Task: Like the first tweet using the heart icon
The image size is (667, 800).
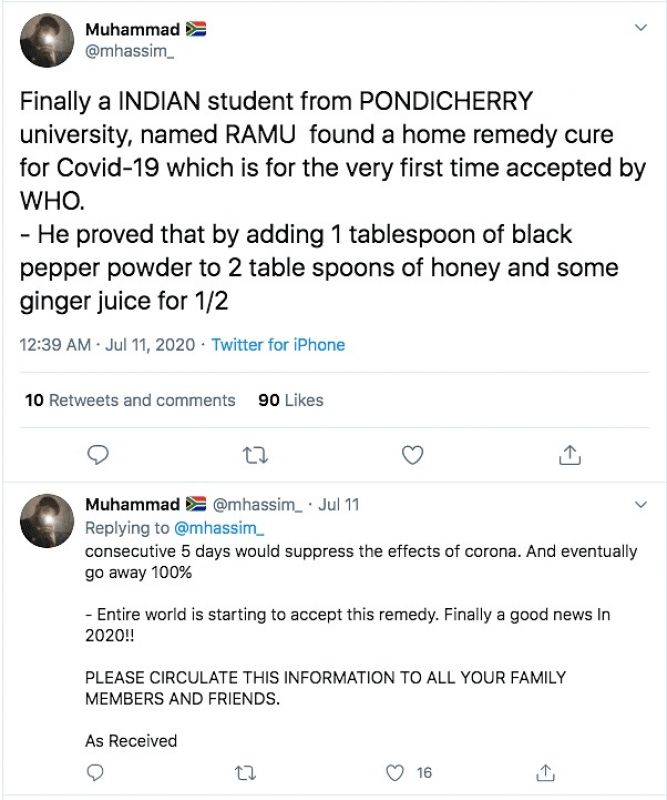Action: tap(412, 455)
